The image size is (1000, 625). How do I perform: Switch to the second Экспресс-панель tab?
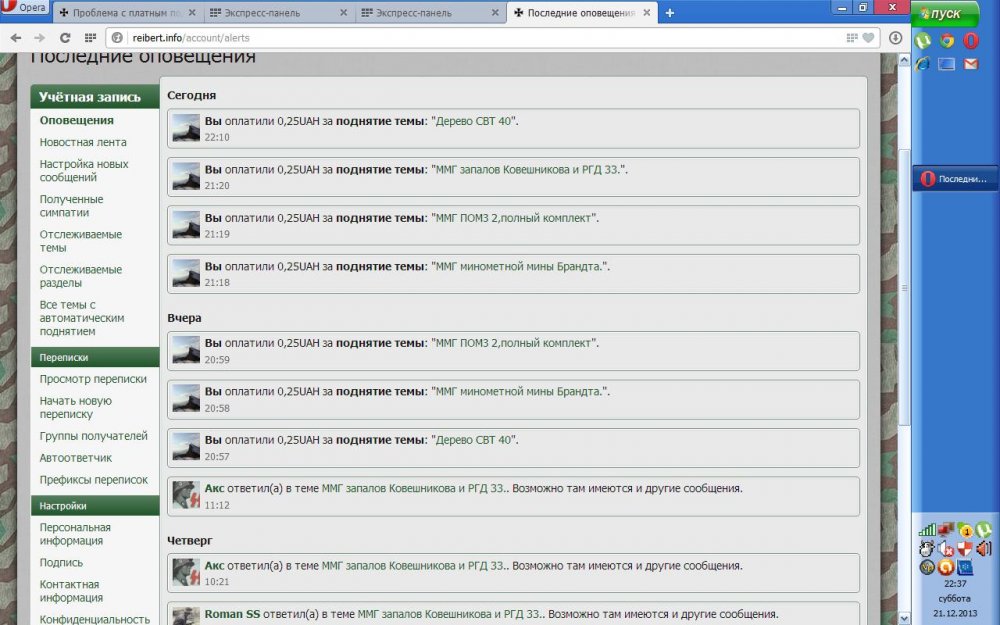point(430,13)
